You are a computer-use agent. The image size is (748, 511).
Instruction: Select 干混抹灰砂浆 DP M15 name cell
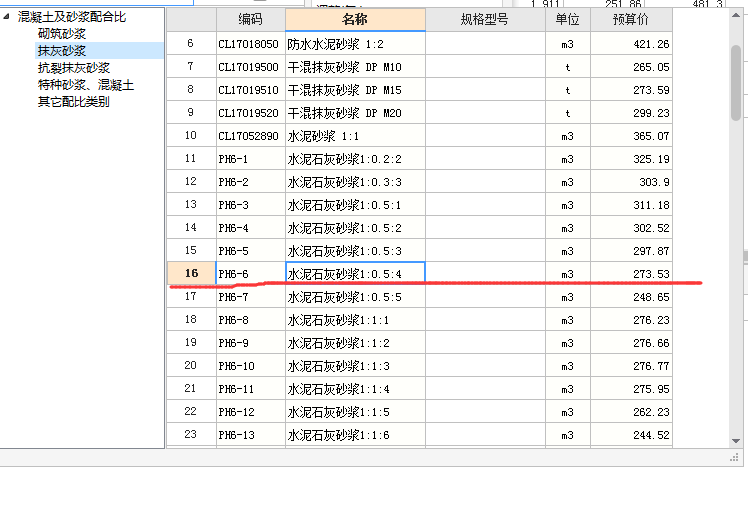355,90
